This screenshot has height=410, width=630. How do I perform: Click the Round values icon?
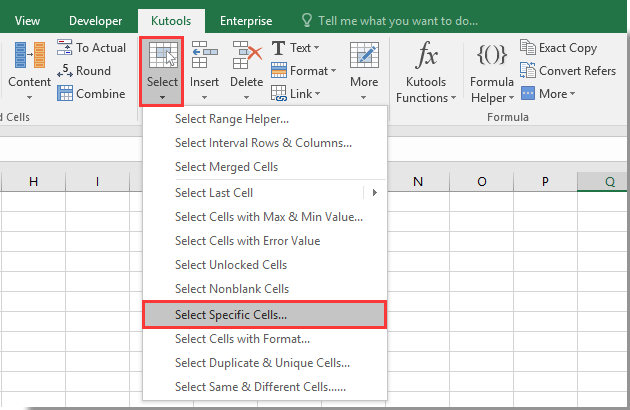tap(65, 71)
